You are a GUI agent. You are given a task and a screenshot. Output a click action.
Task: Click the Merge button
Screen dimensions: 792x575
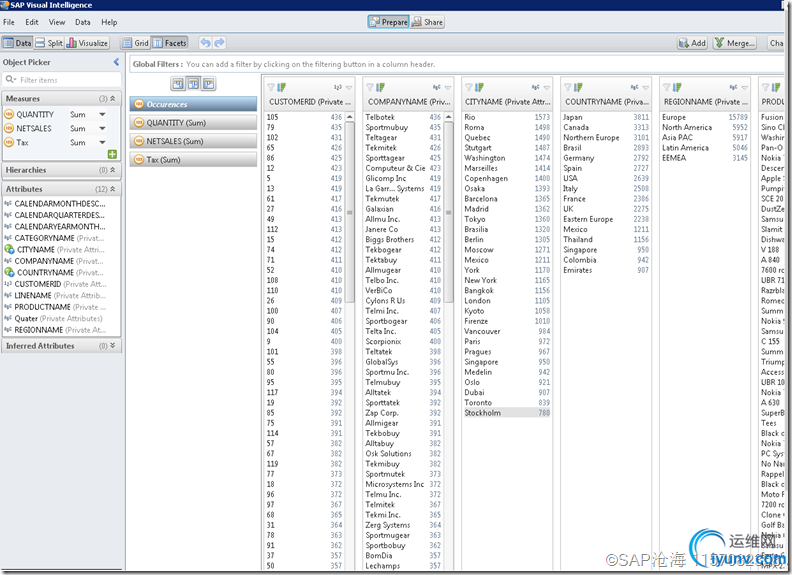pos(735,43)
